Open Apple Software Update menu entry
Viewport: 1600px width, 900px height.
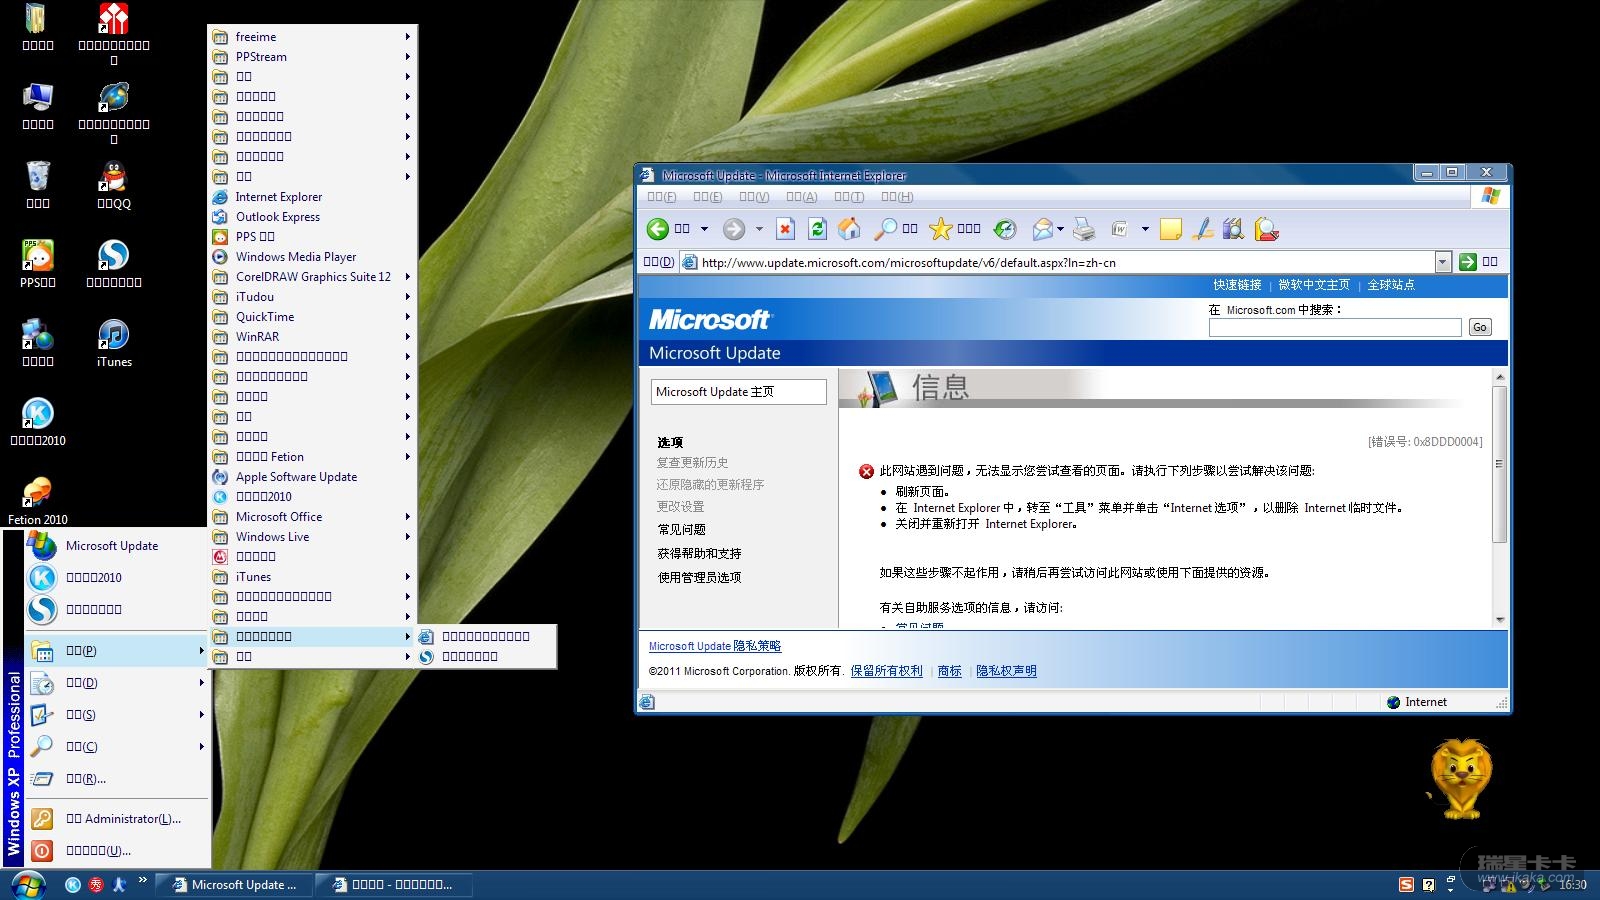[x=312, y=477]
